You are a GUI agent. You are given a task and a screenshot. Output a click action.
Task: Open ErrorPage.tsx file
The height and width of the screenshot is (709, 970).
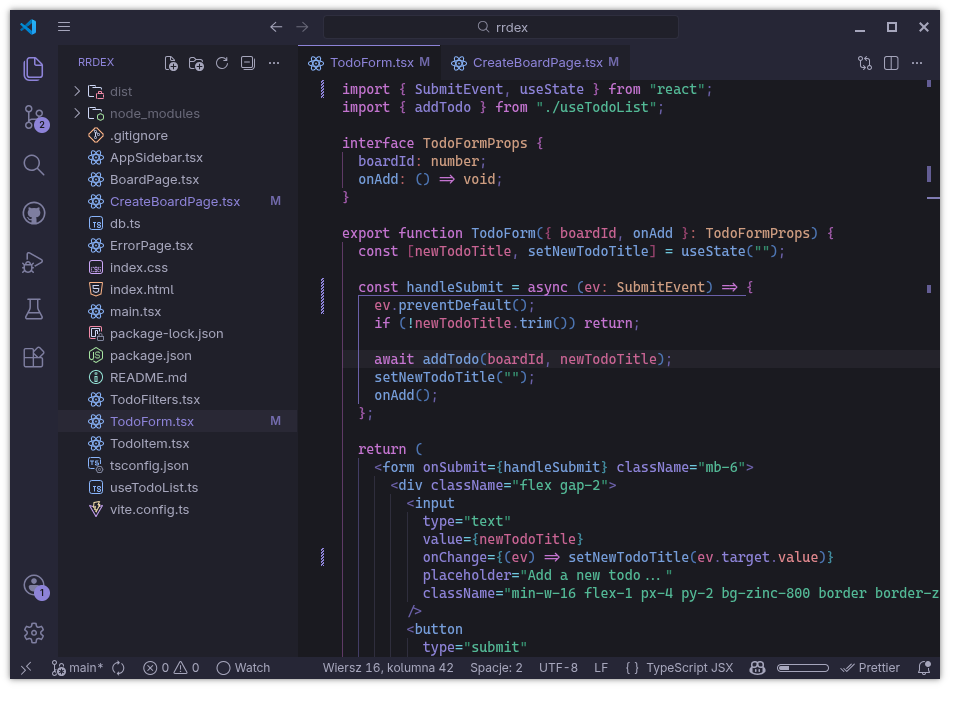pos(178,246)
